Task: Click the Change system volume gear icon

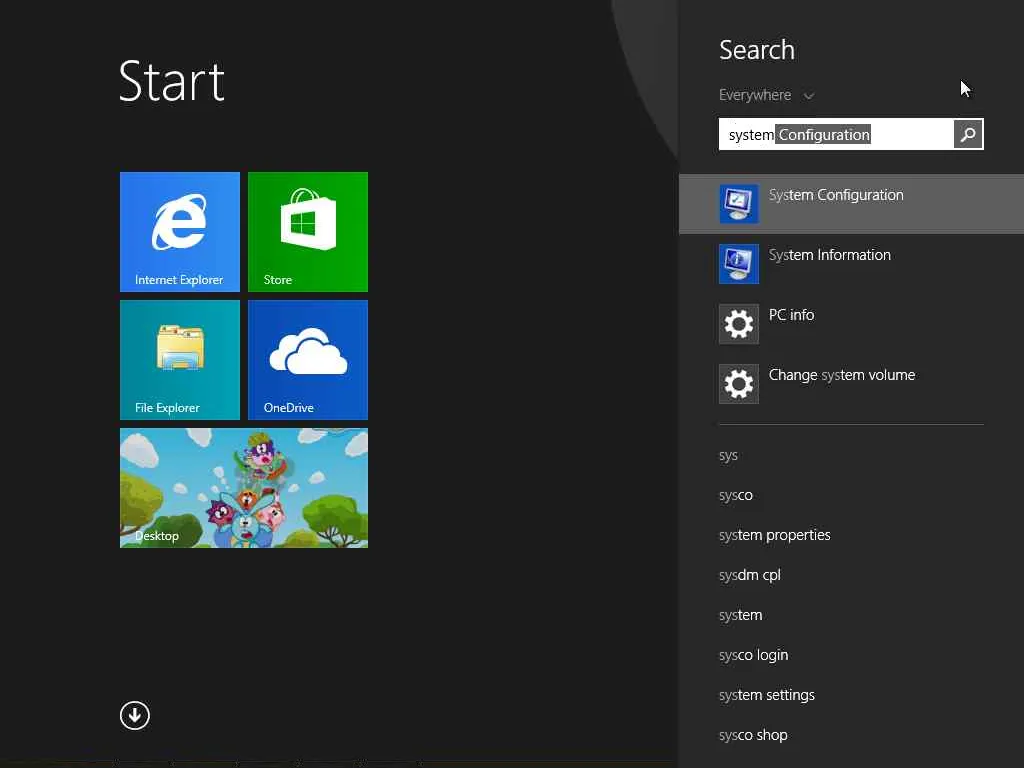Action: click(x=739, y=384)
